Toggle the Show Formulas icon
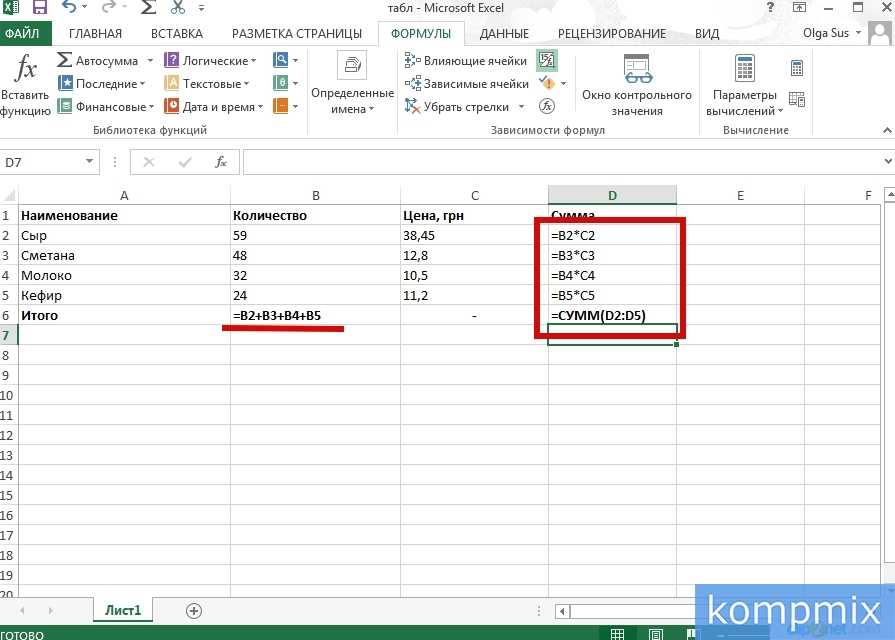 [546, 61]
